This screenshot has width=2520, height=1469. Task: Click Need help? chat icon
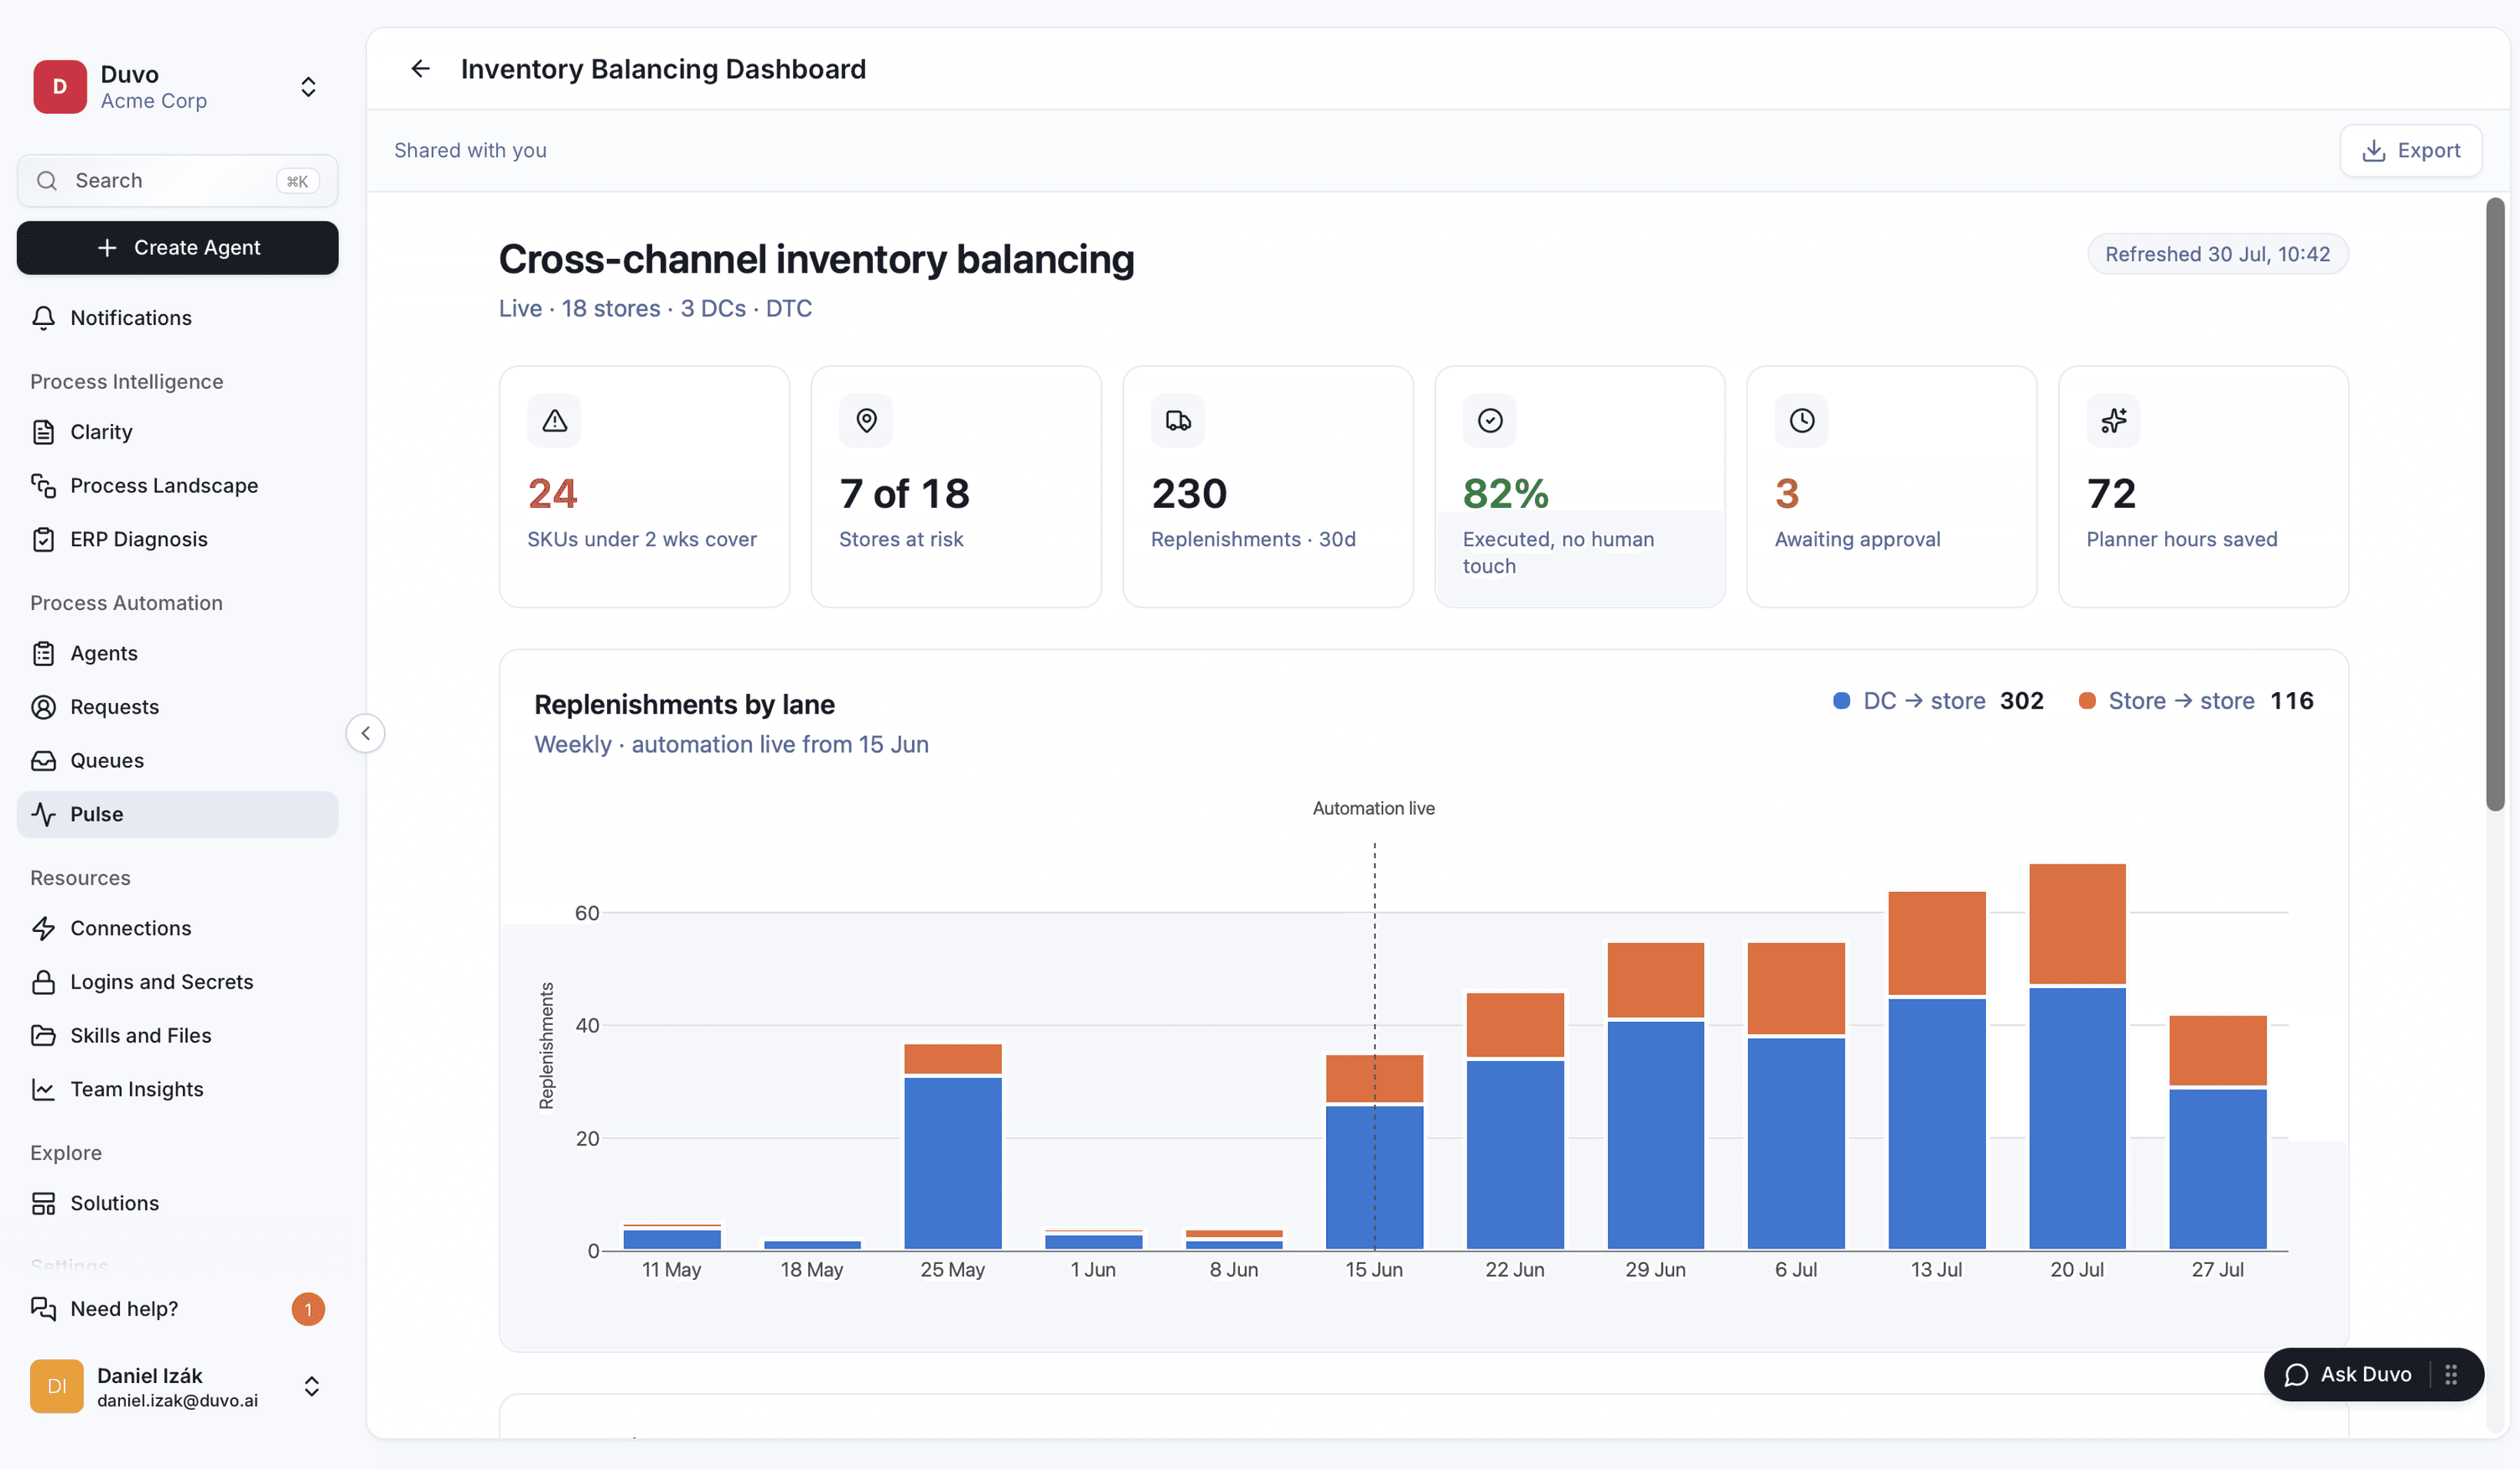tap(43, 1309)
